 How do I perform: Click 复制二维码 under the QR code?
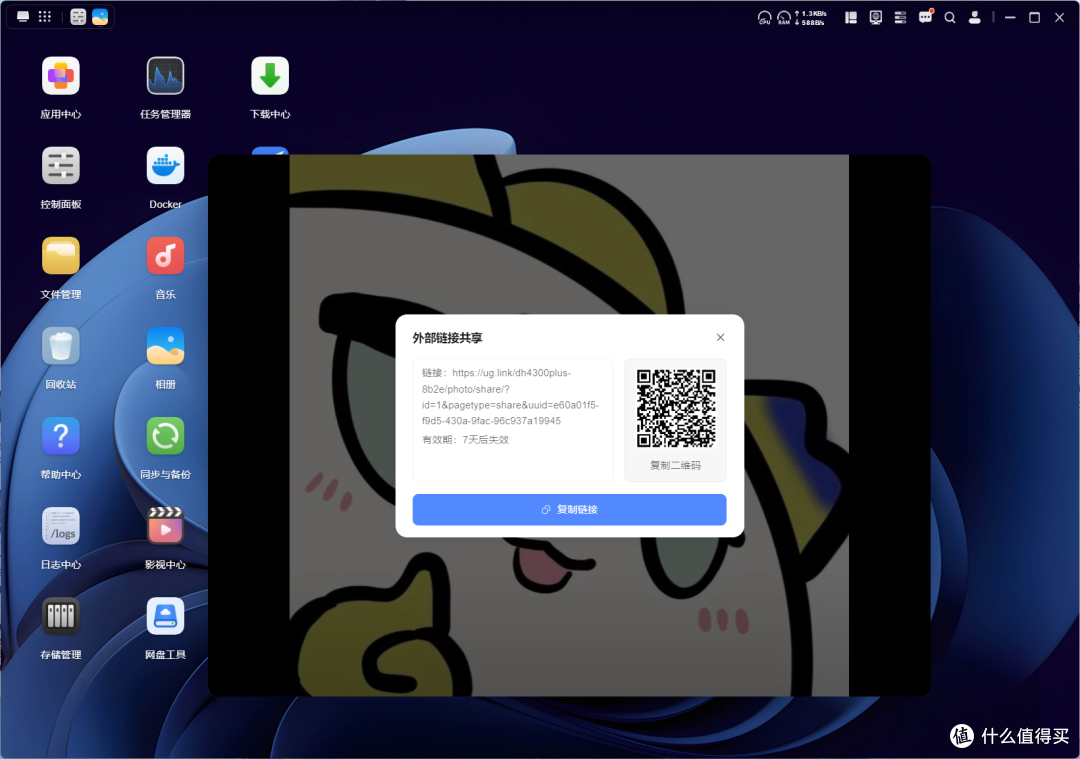676,466
